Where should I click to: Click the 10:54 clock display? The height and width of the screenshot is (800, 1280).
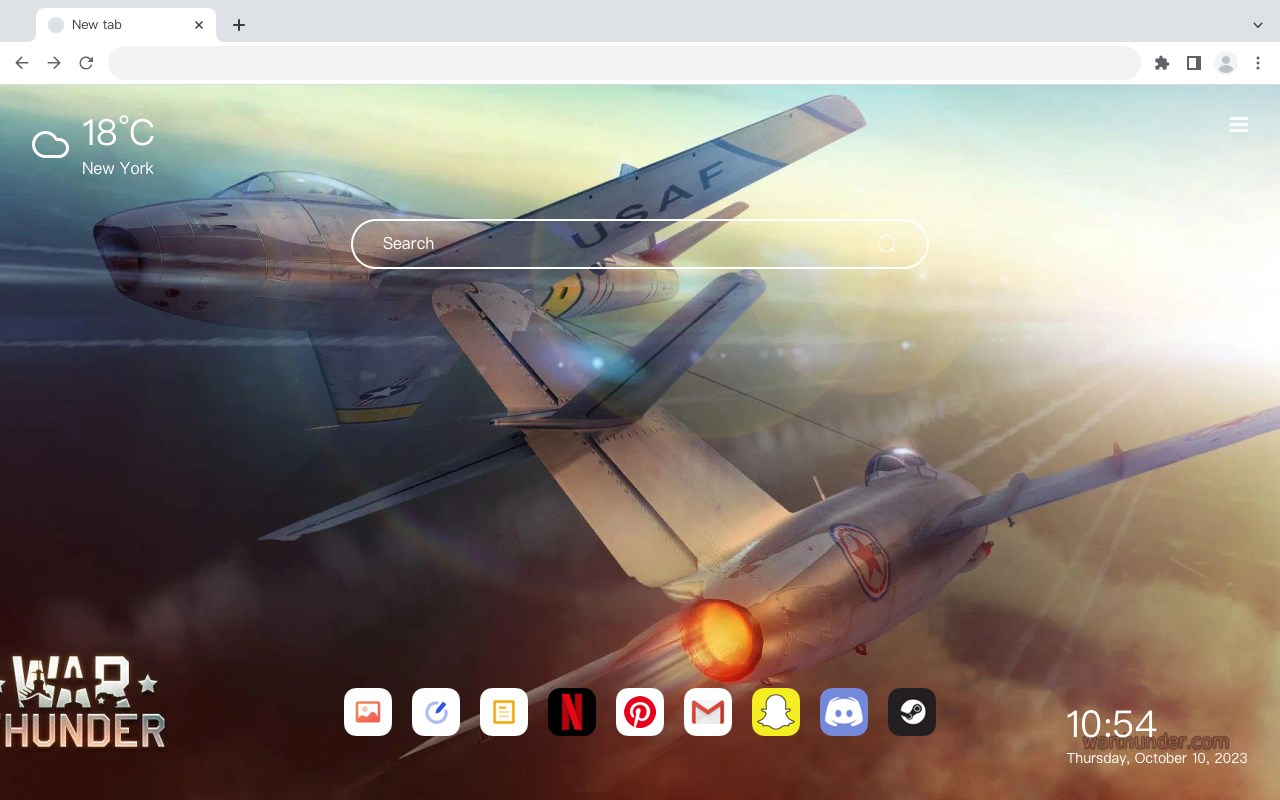click(1111, 724)
